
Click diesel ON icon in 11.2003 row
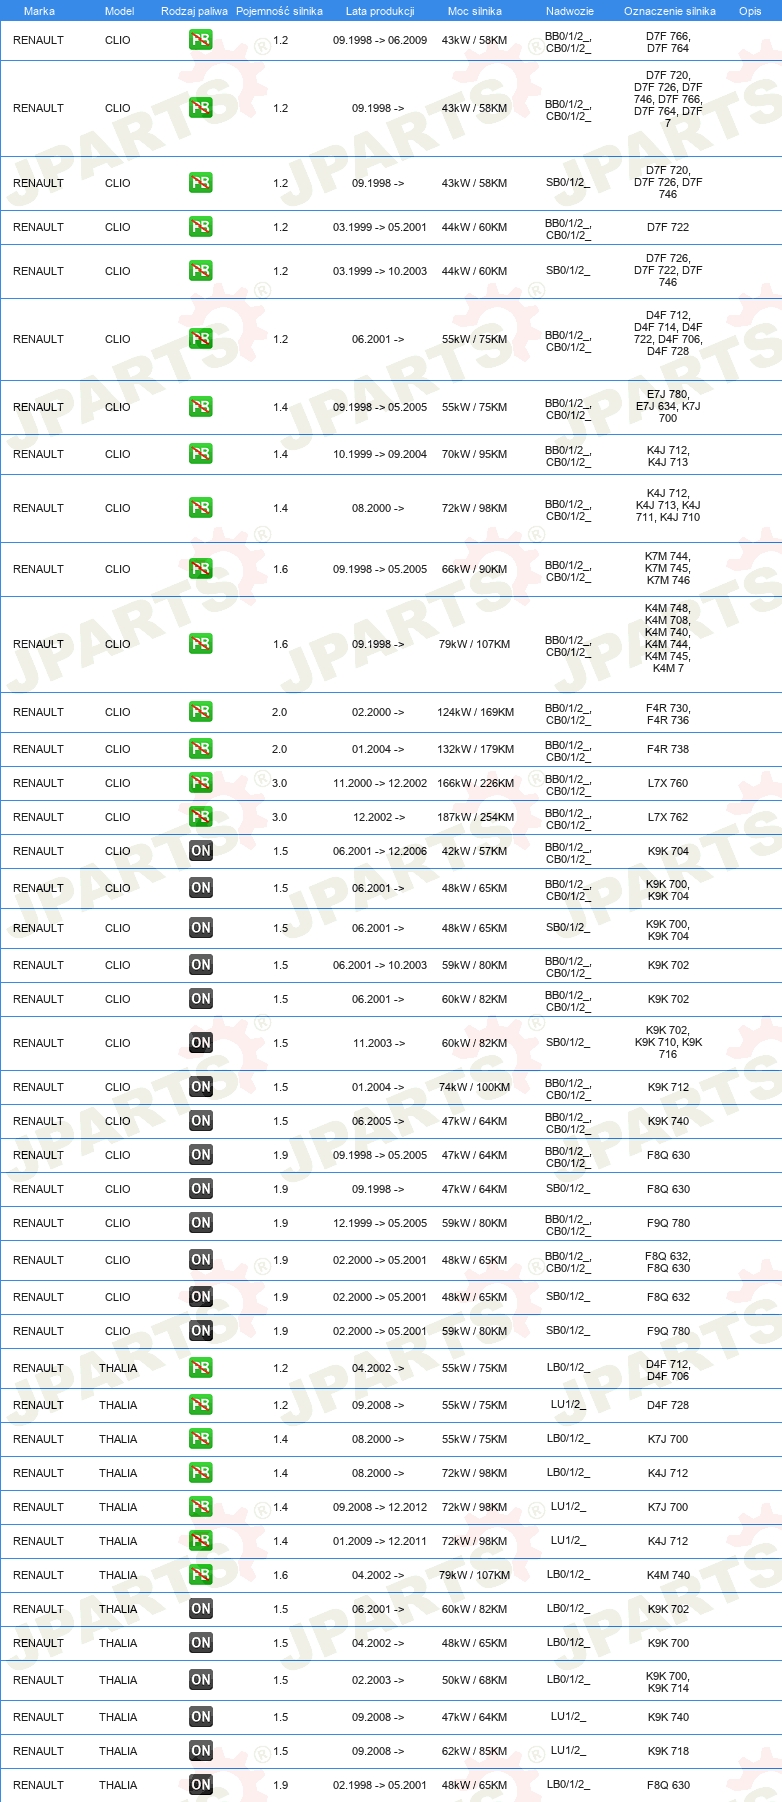(x=201, y=1043)
